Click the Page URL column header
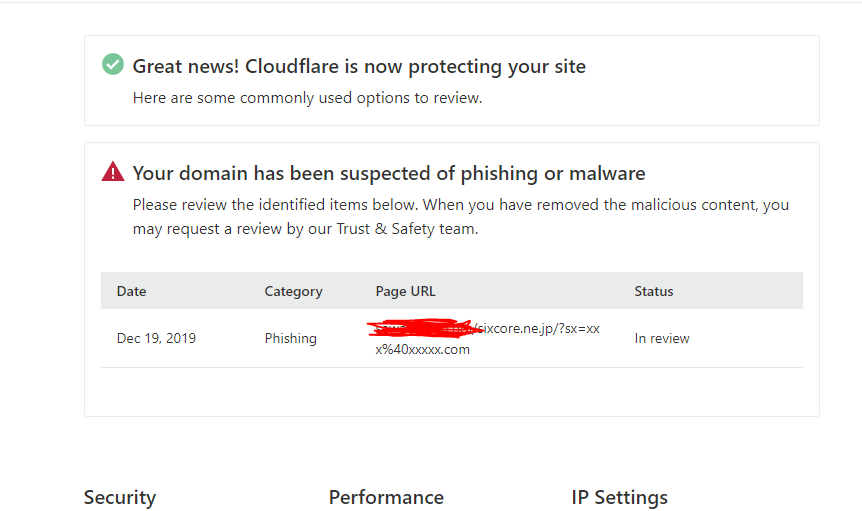The height and width of the screenshot is (511, 862). [x=406, y=291]
